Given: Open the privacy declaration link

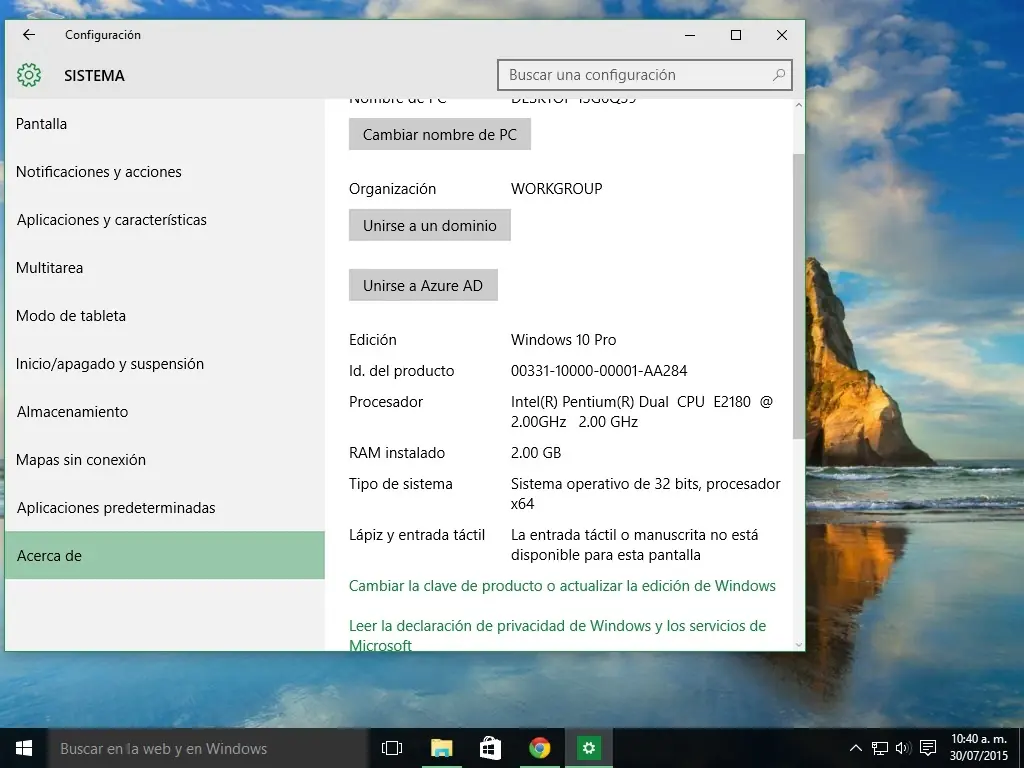Looking at the screenshot, I should click(557, 635).
